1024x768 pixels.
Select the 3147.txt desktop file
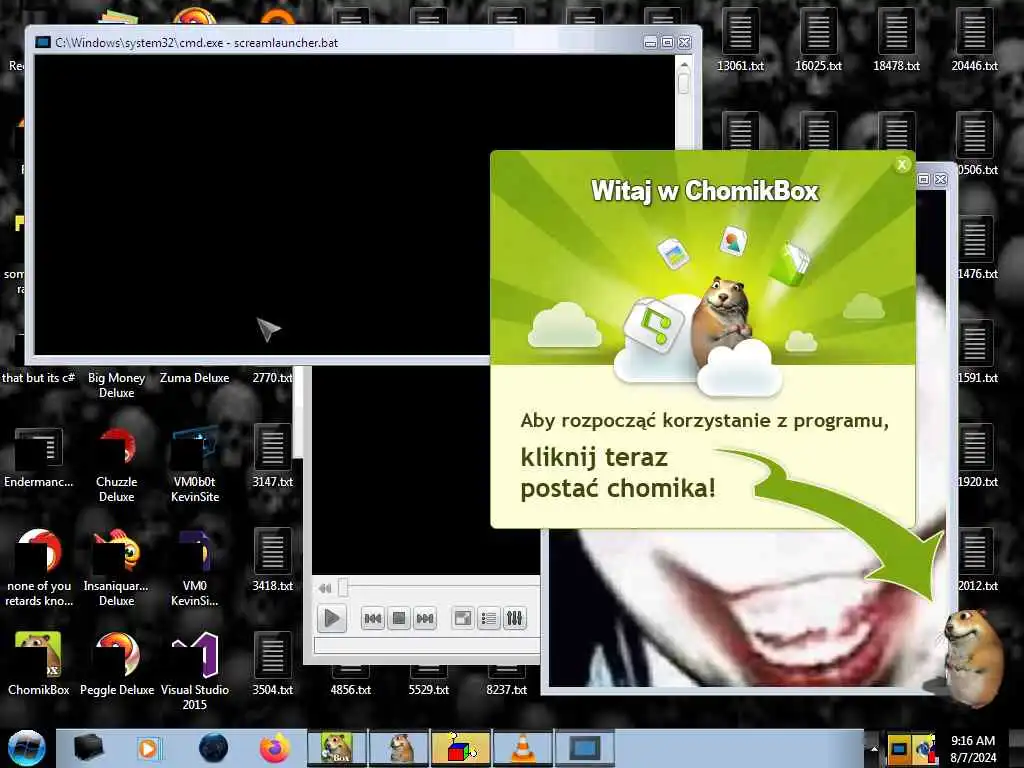point(272,456)
